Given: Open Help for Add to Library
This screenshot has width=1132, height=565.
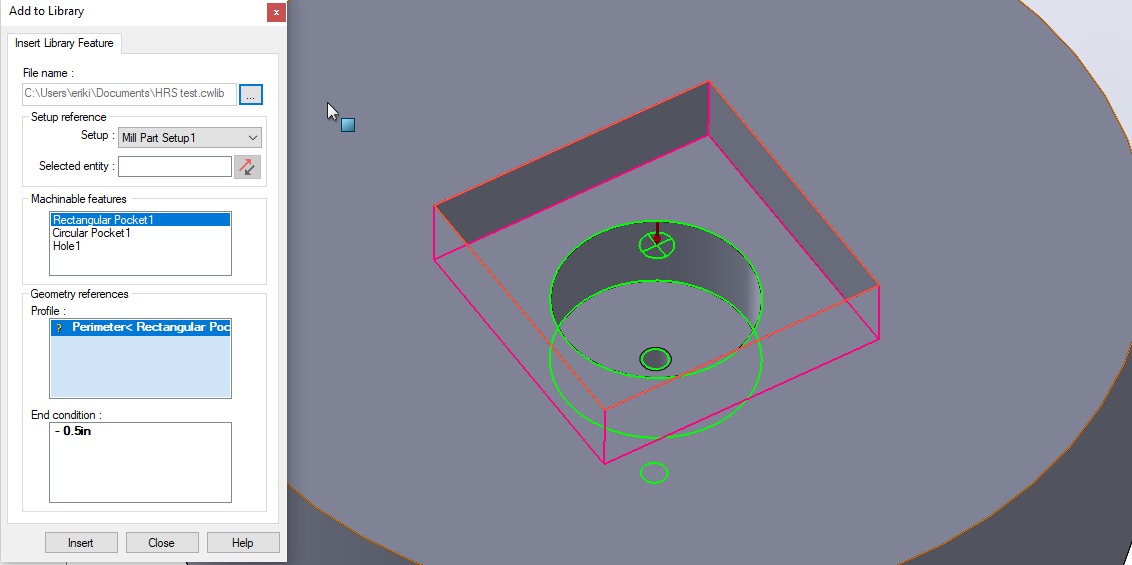Looking at the screenshot, I should 243,543.
